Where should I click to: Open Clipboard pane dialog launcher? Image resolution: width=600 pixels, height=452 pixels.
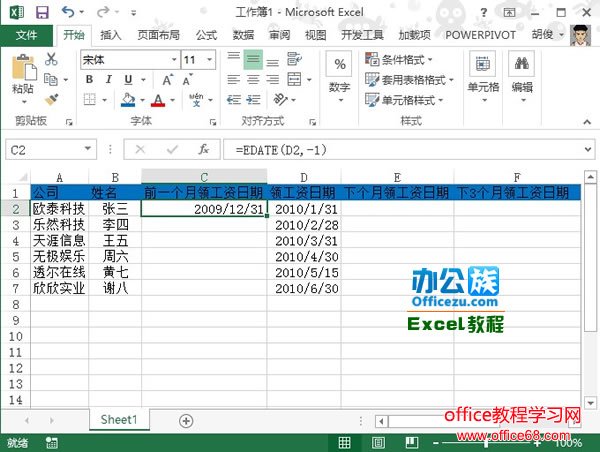point(69,122)
